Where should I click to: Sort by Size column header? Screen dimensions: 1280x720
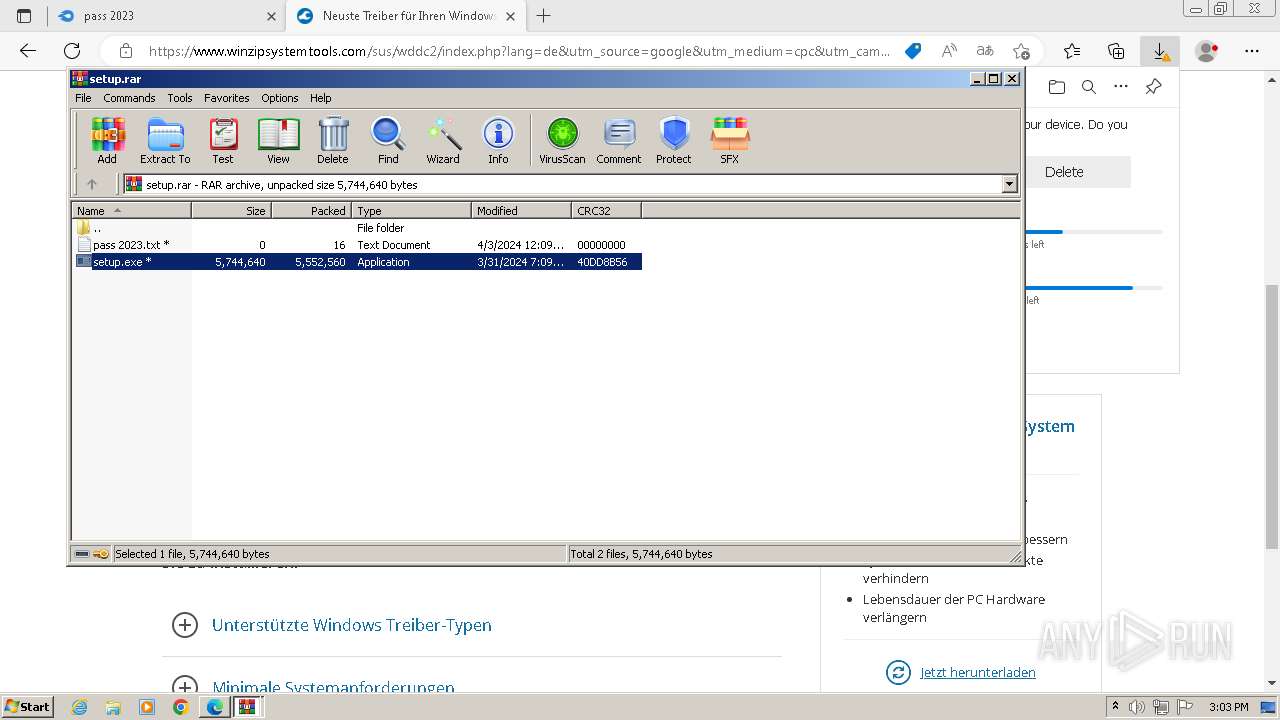[231, 211]
